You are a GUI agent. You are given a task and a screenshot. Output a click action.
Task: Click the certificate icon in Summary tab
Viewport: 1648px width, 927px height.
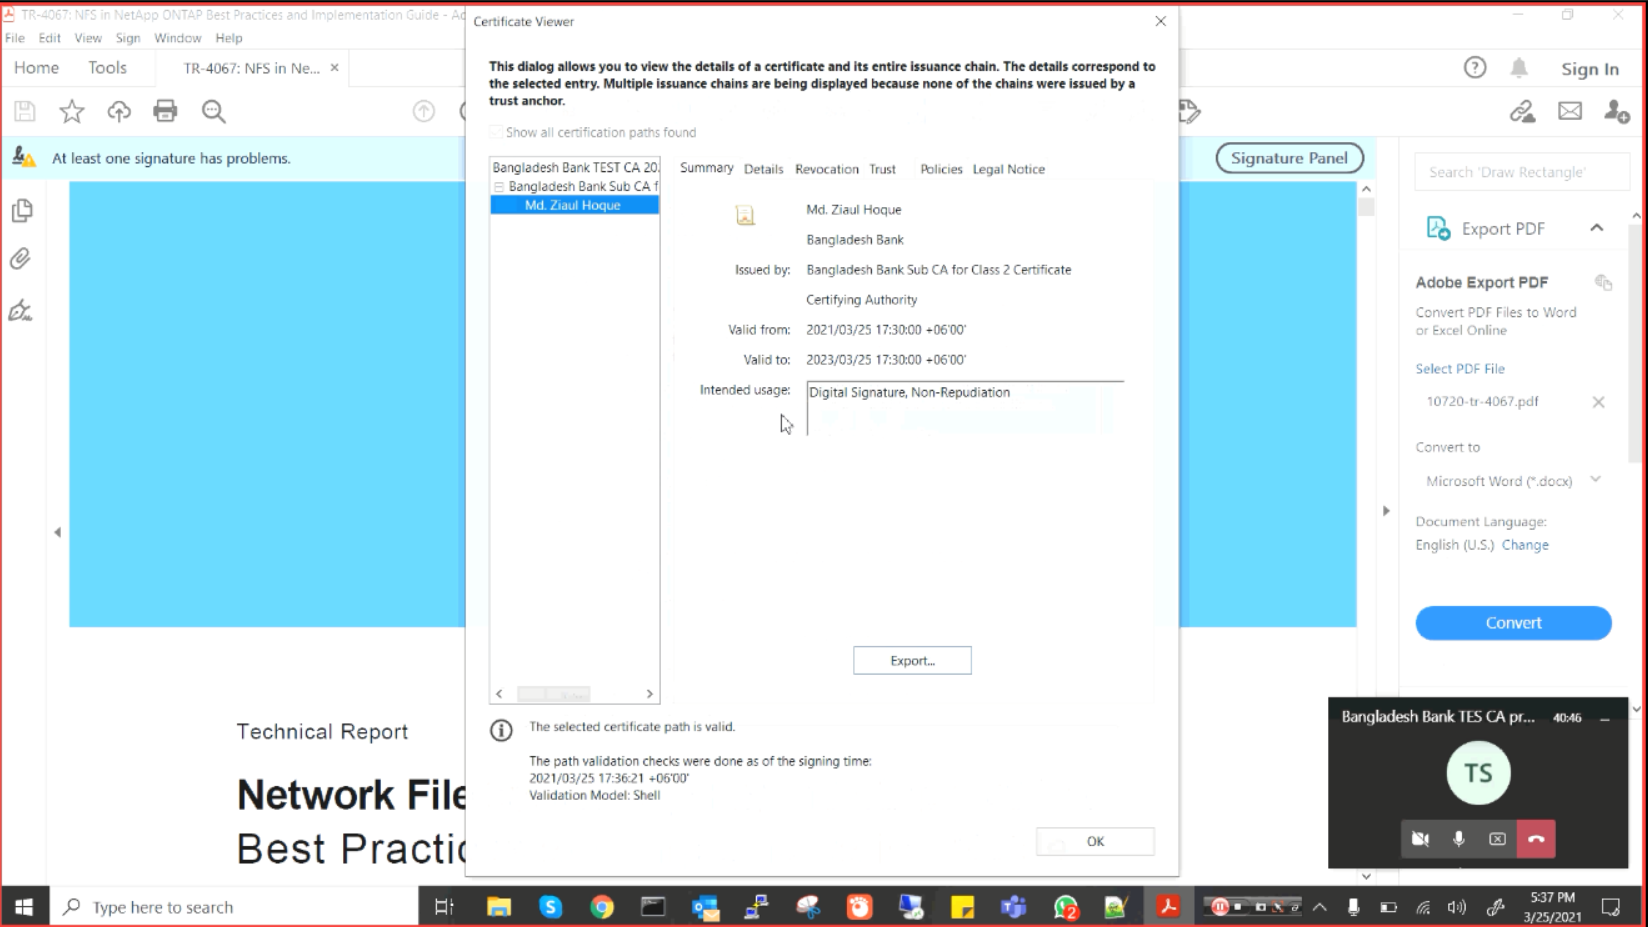pos(745,215)
